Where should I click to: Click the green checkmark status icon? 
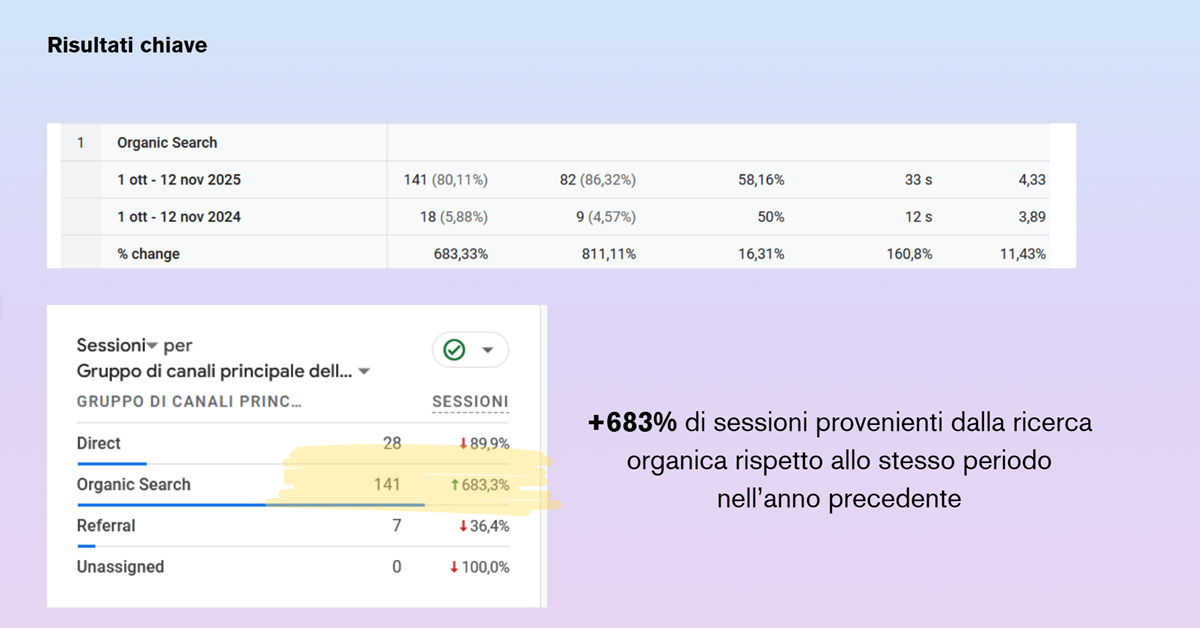click(x=455, y=350)
